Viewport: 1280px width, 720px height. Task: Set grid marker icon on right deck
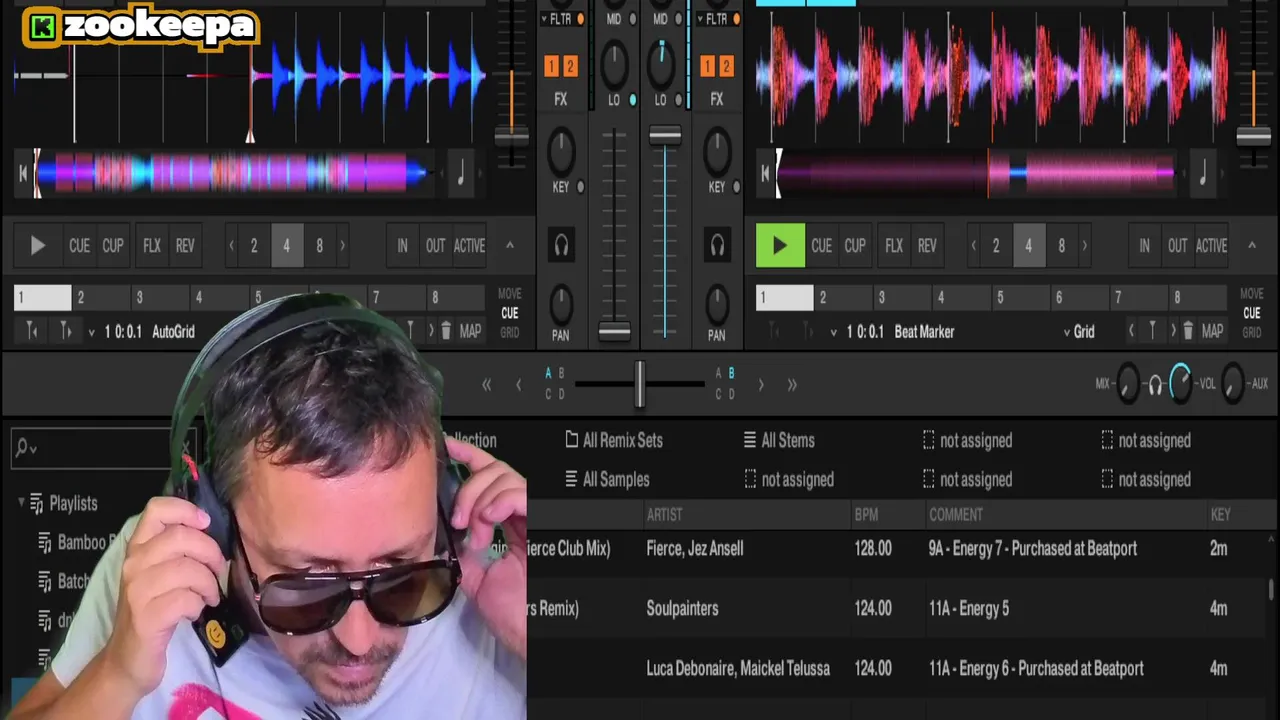[x=1152, y=331]
